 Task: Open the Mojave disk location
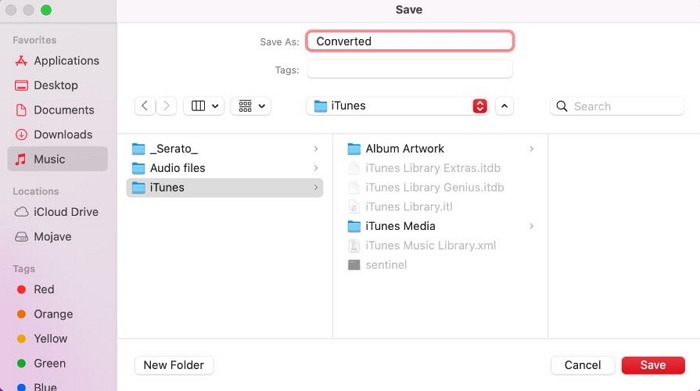57,237
